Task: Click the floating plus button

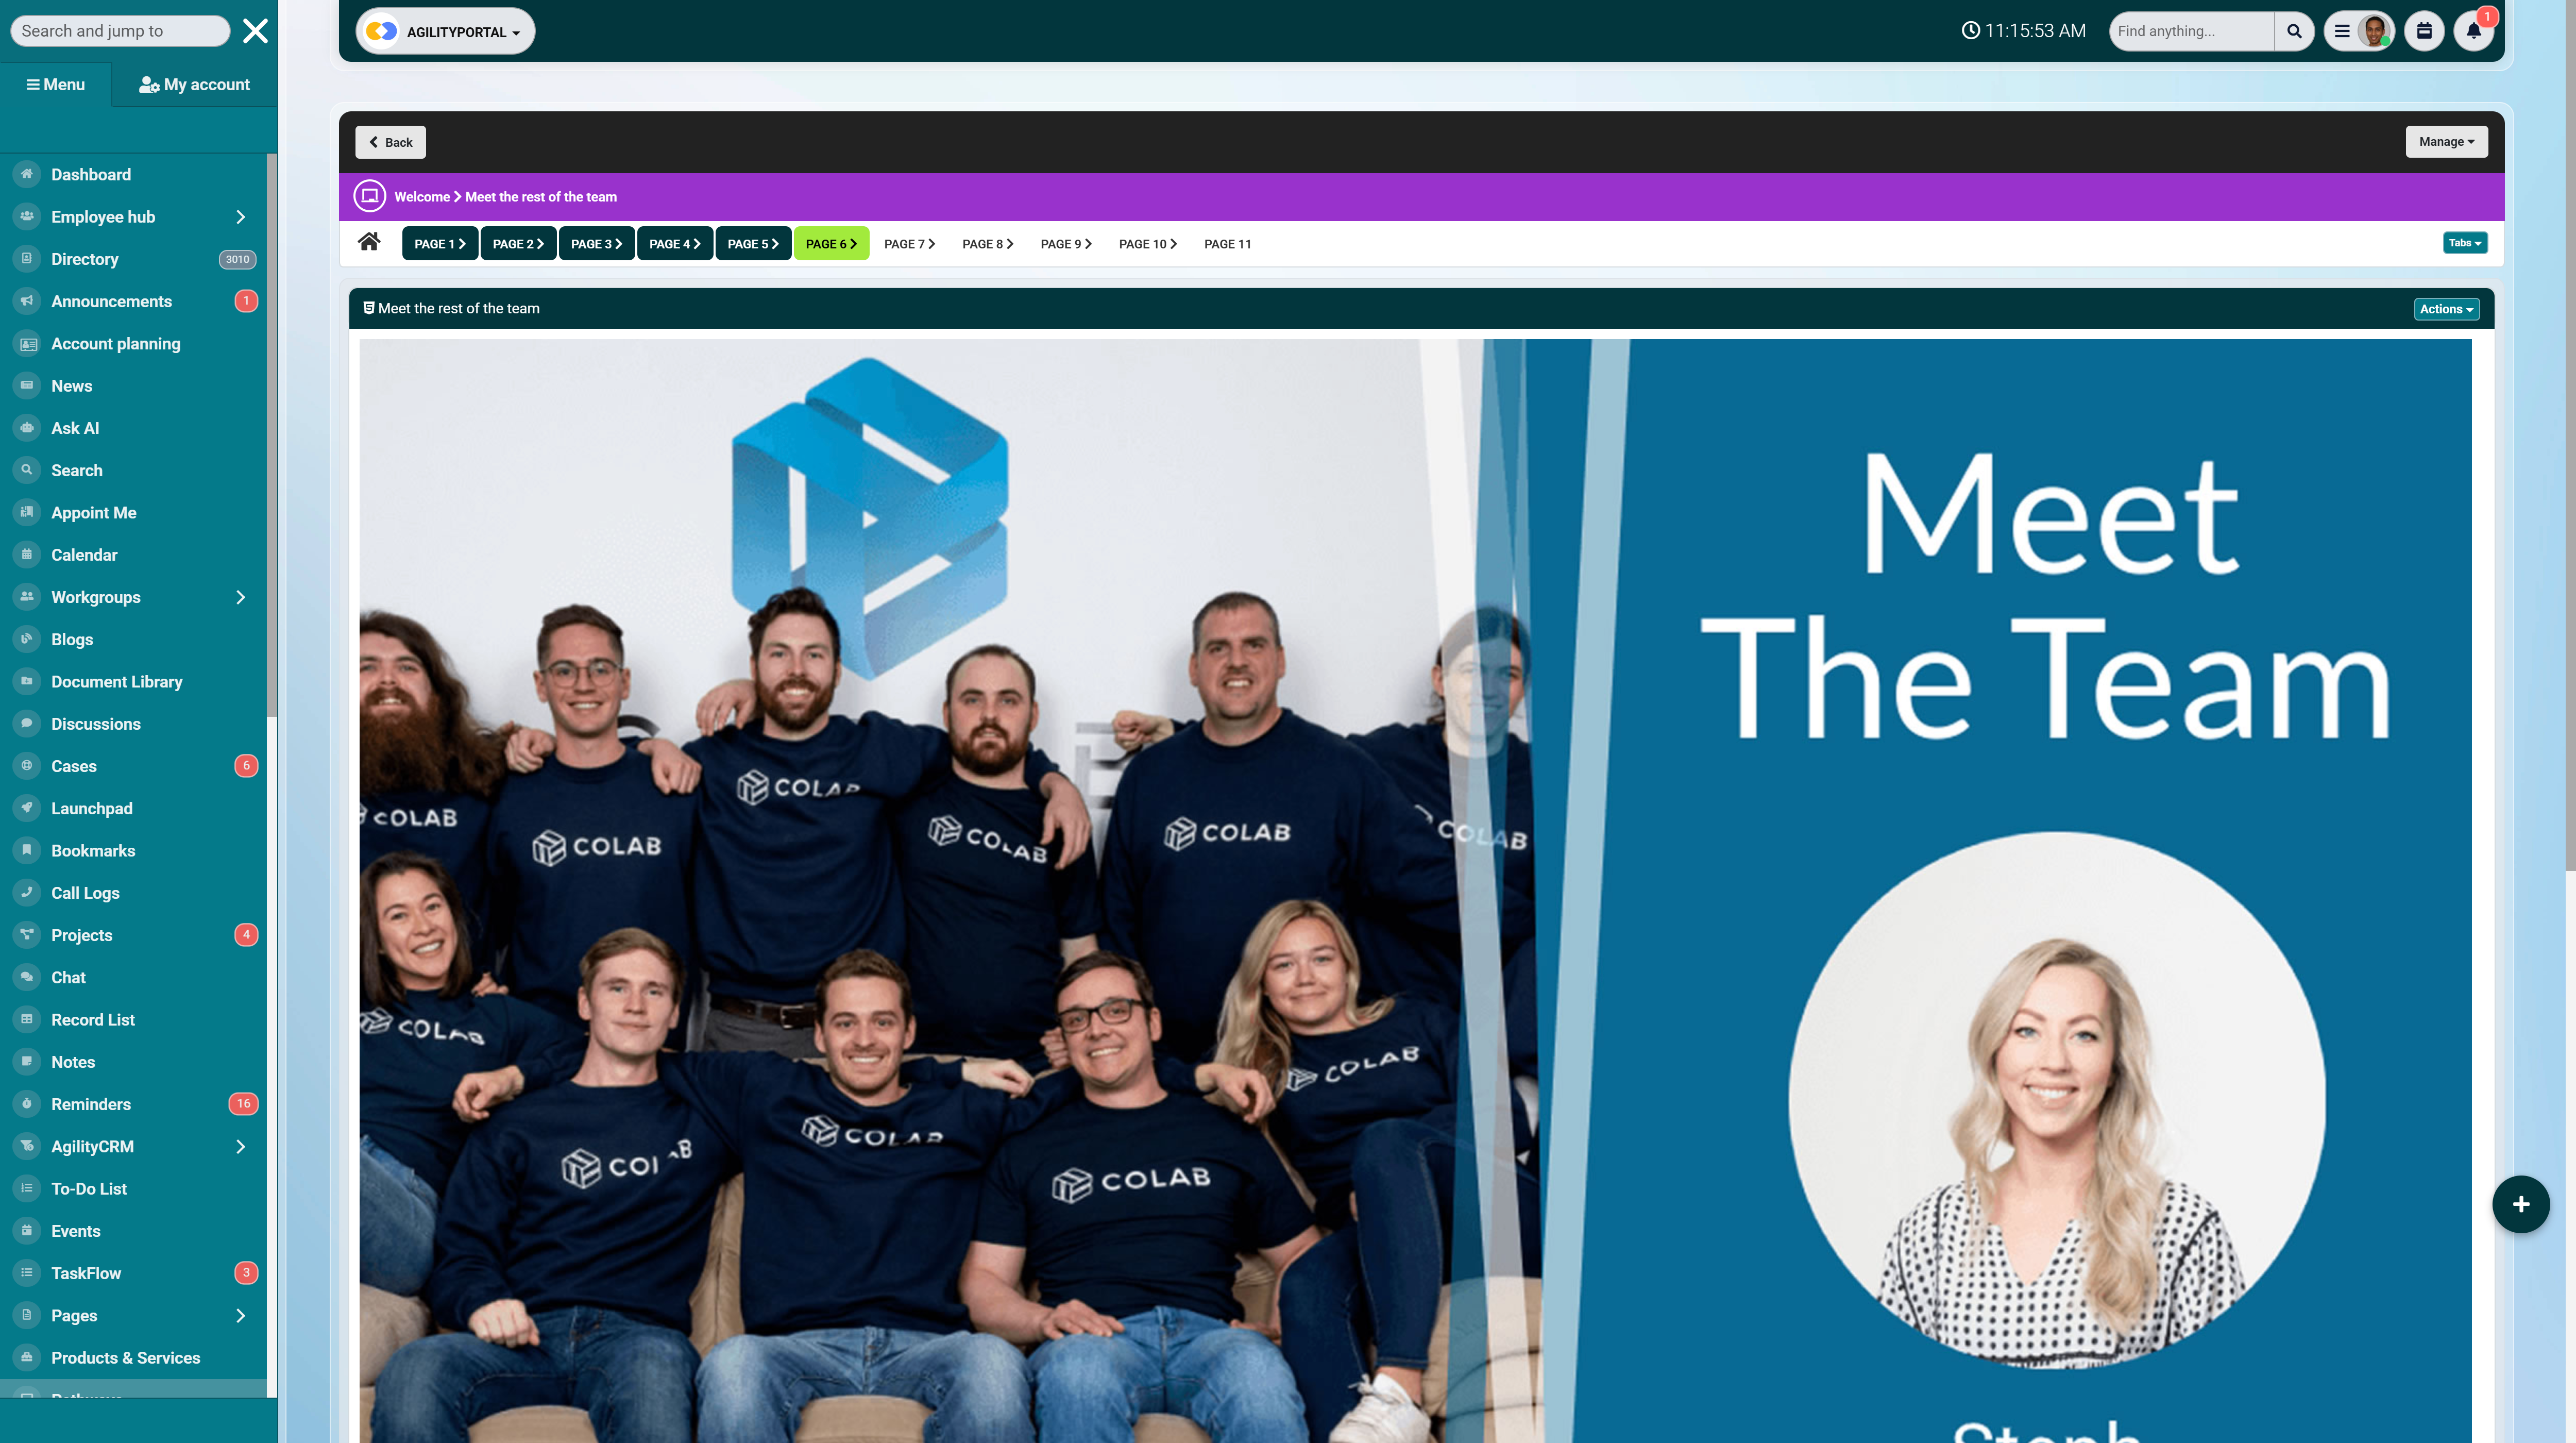Action: pyautogui.click(x=2520, y=1204)
